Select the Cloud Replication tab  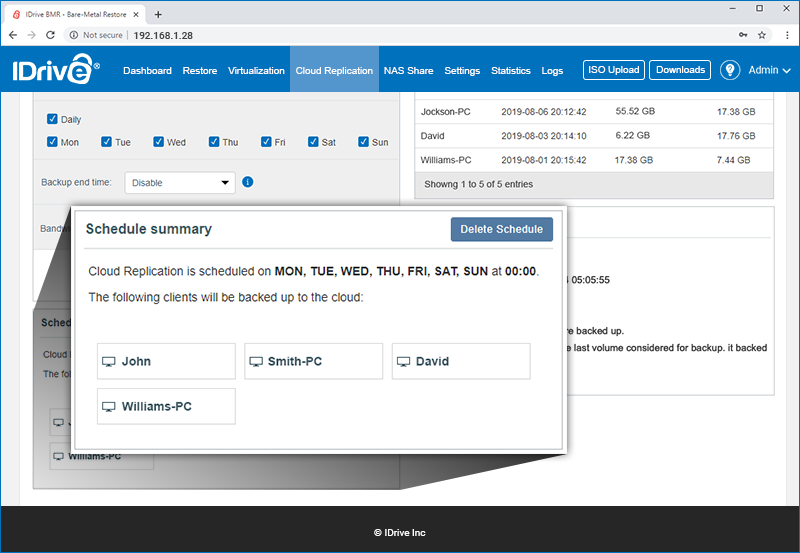coord(334,70)
